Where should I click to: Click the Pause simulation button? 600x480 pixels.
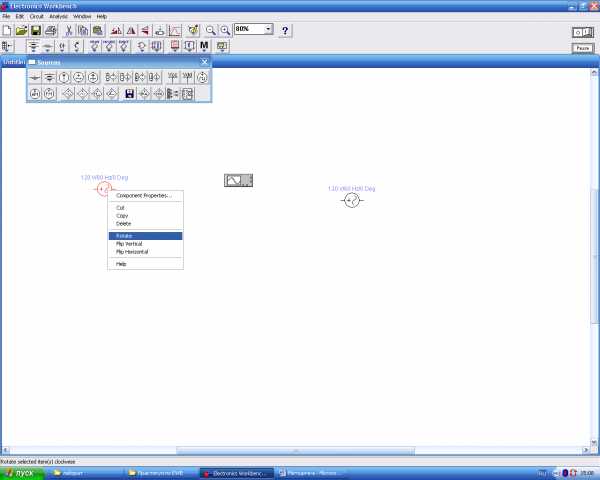(583, 48)
